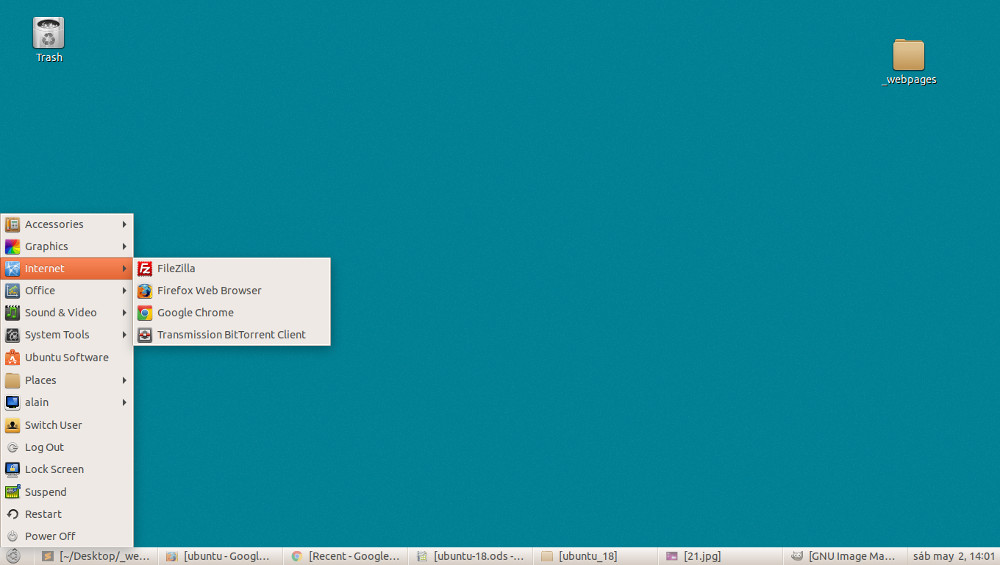Click the Restart arrow icon
This screenshot has width=1000, height=565.
(x=12, y=514)
